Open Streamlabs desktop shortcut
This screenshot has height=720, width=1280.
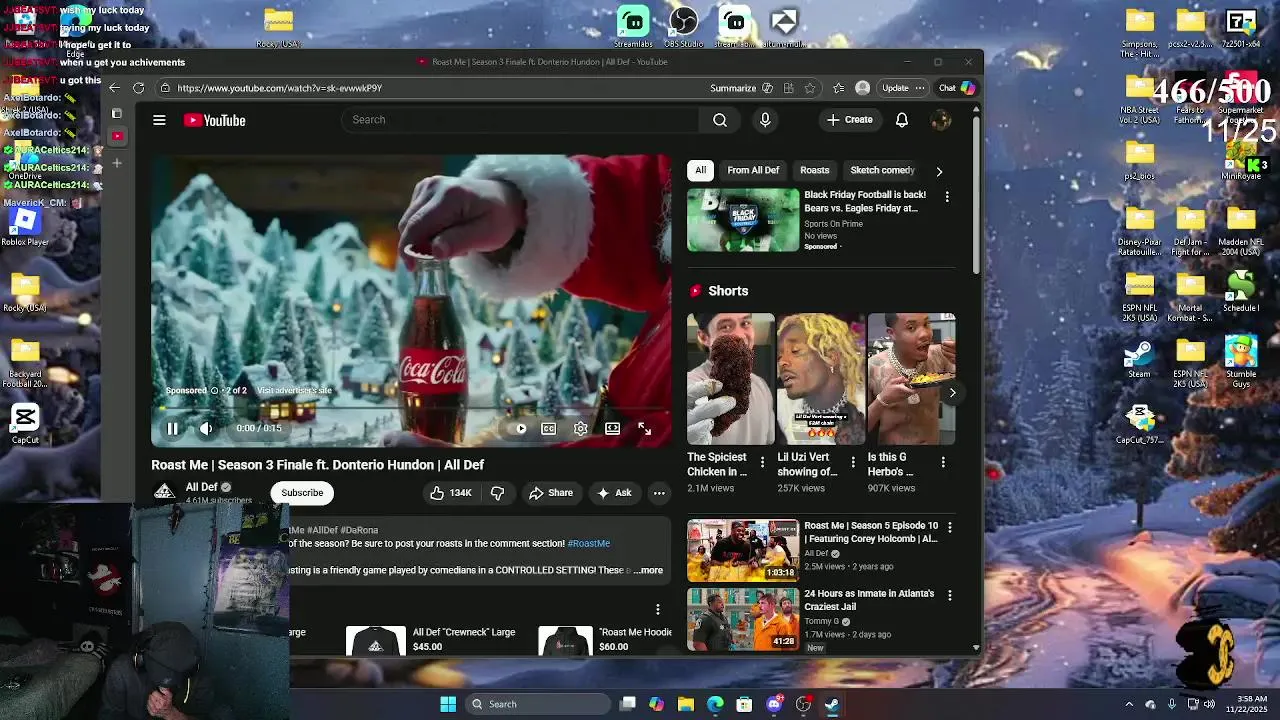point(633,26)
